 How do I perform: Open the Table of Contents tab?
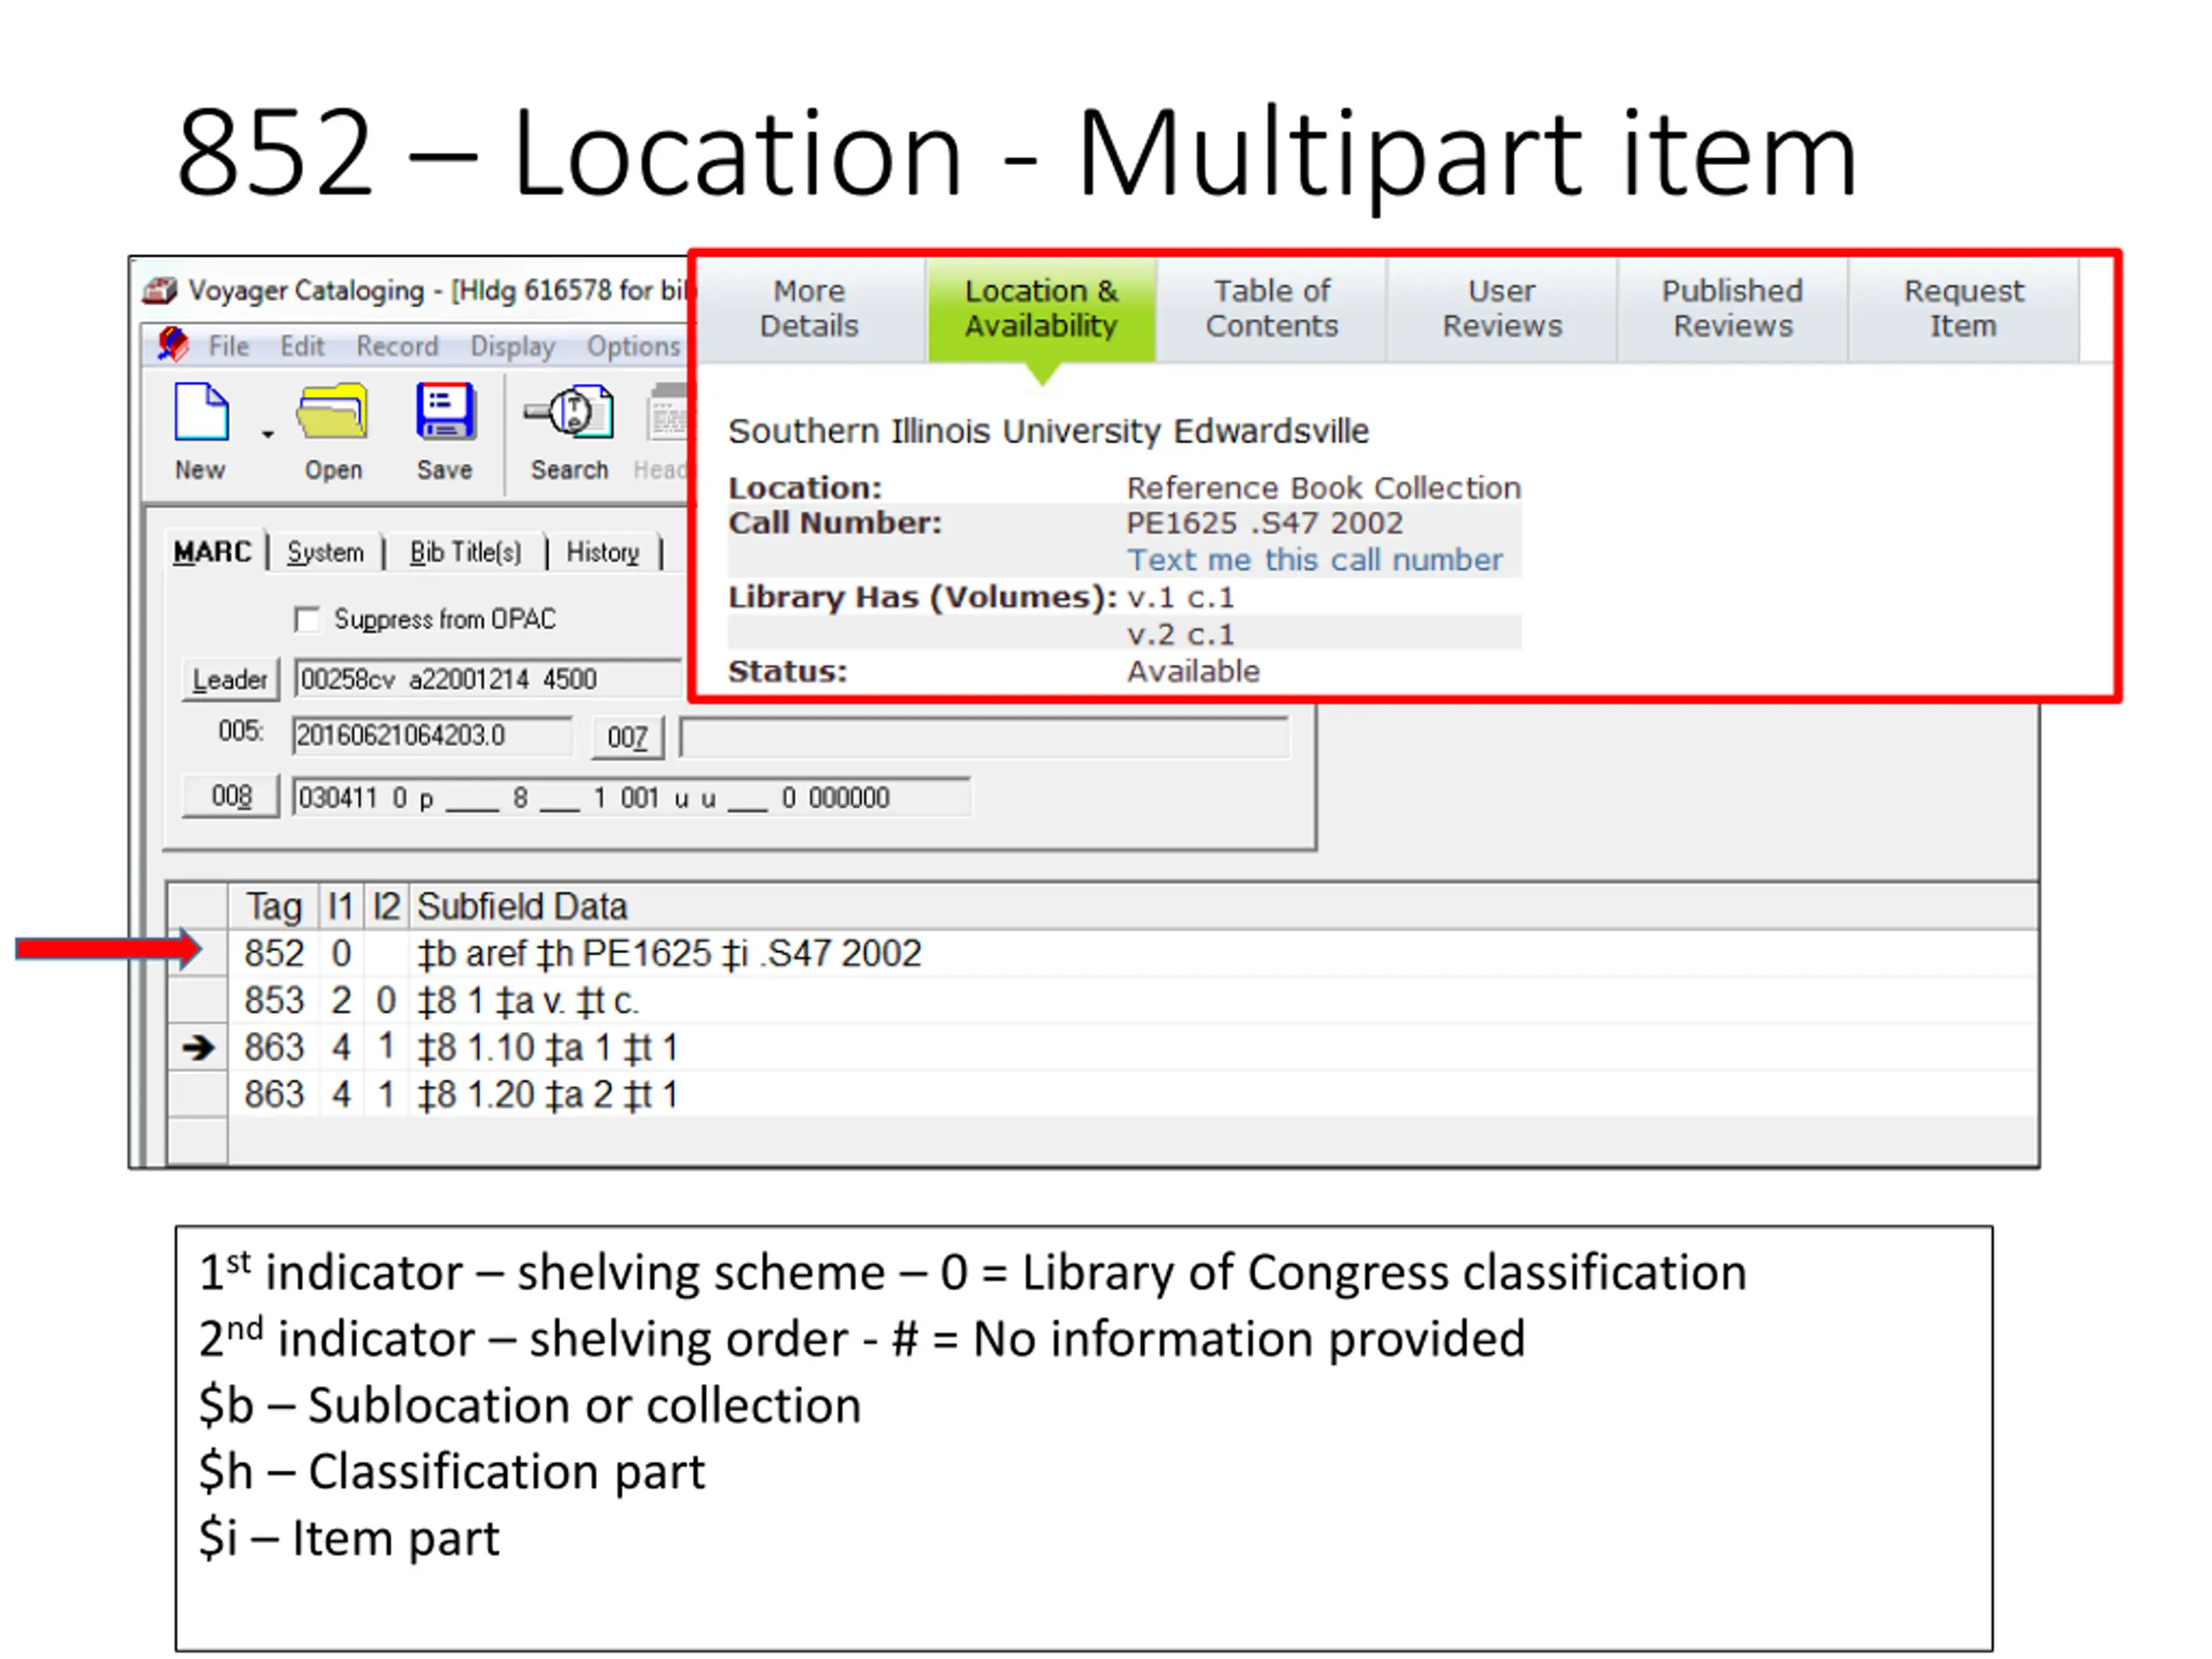click(1271, 309)
